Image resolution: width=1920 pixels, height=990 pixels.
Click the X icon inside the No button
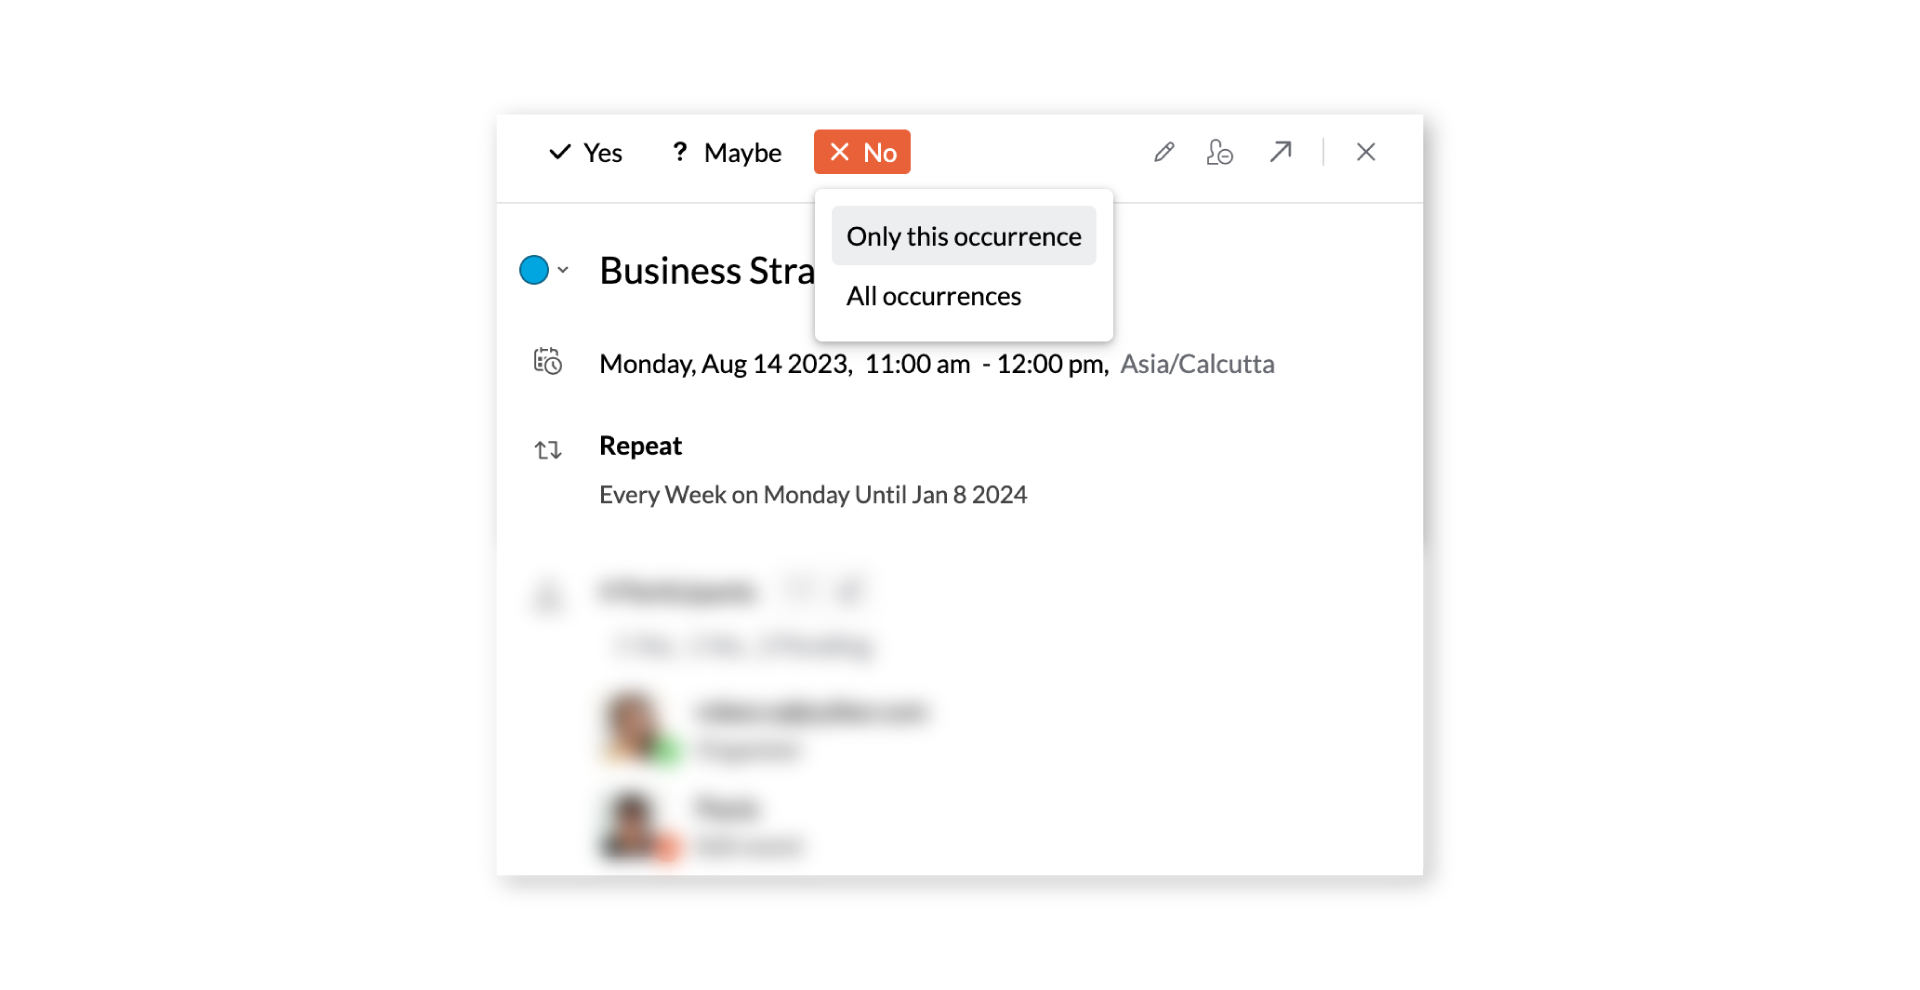(840, 152)
